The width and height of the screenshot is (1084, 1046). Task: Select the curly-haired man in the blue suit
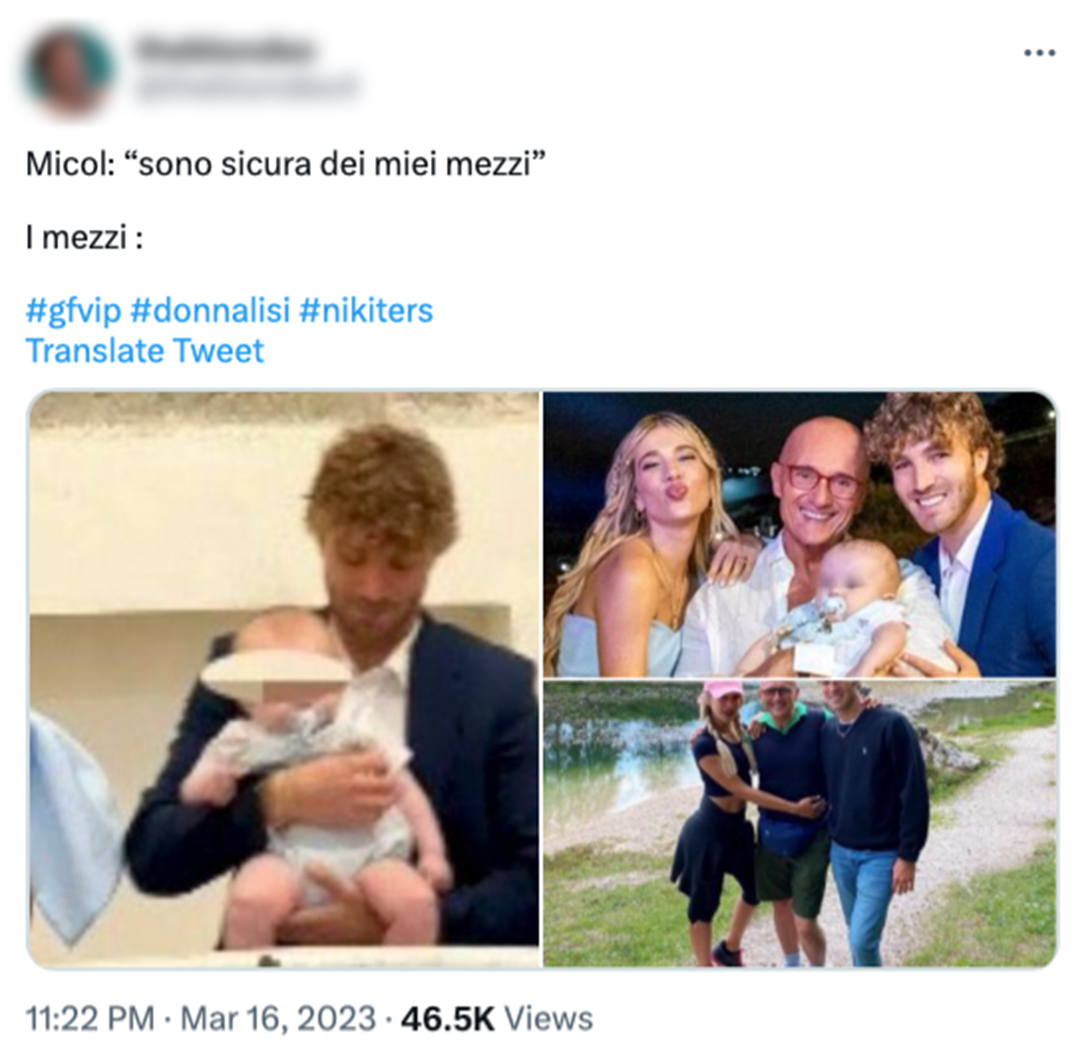point(968,532)
